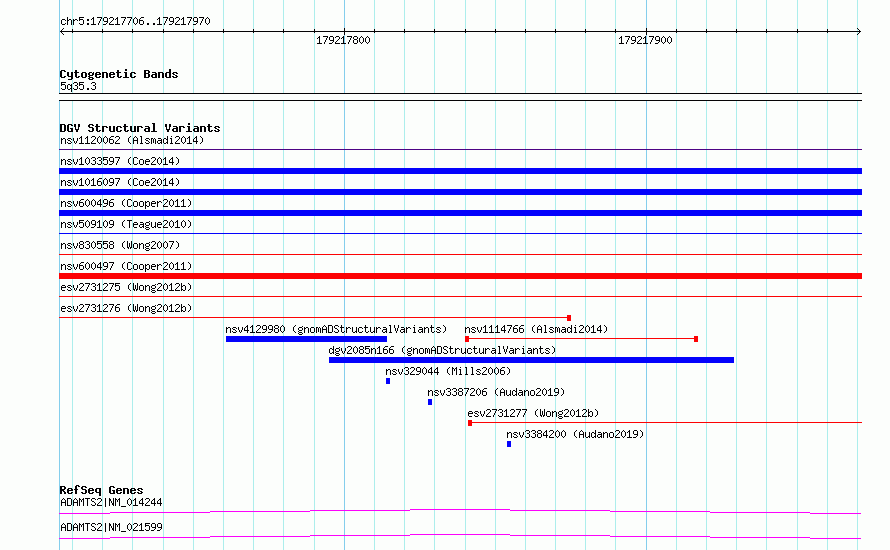Open the ADAMTS2|NM_021599 gene label

pos(111,527)
